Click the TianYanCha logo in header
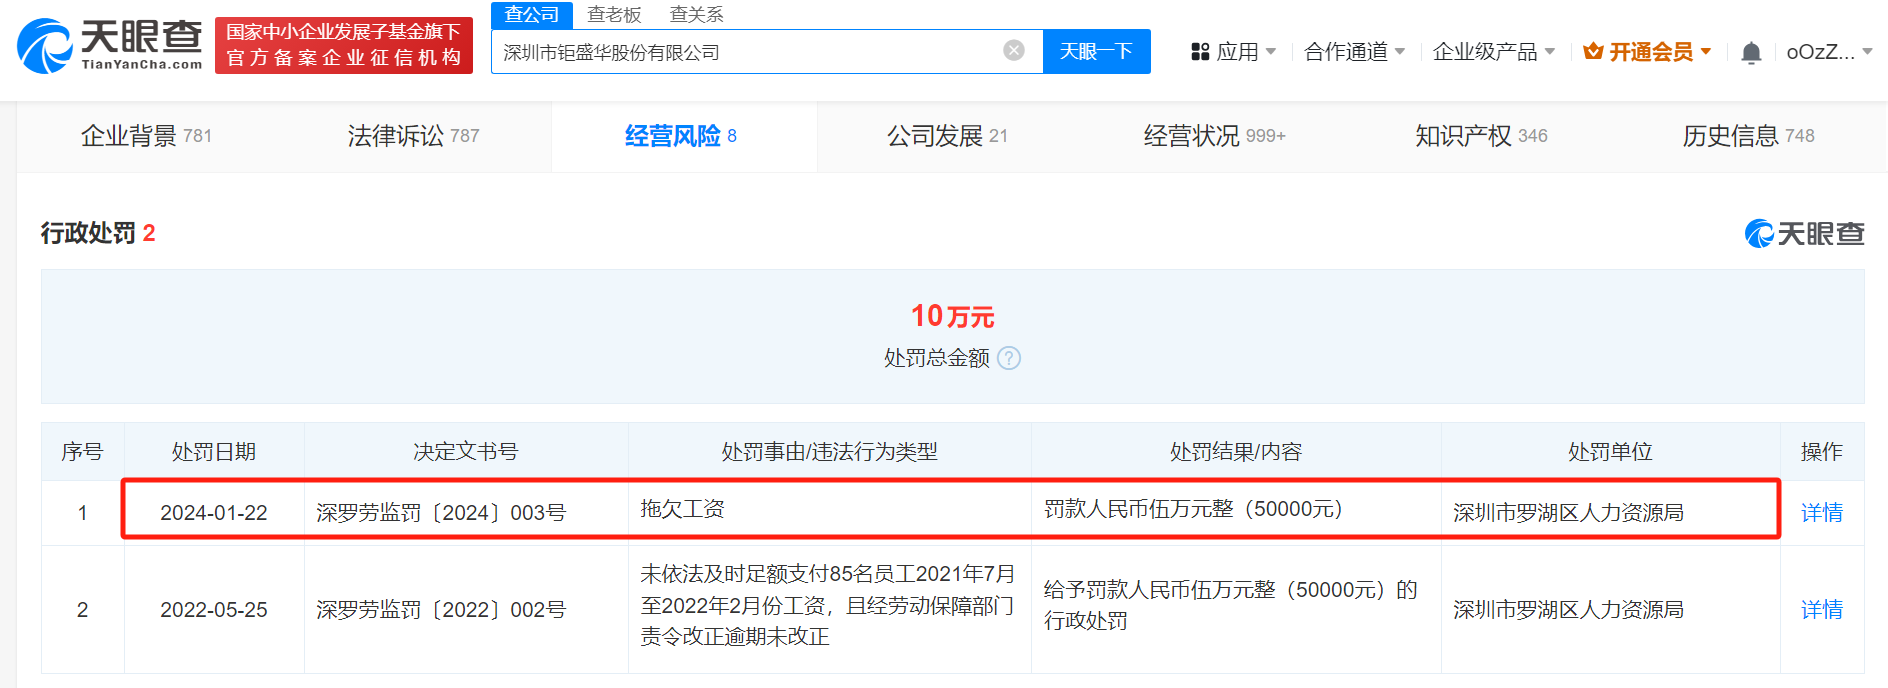 [110, 46]
